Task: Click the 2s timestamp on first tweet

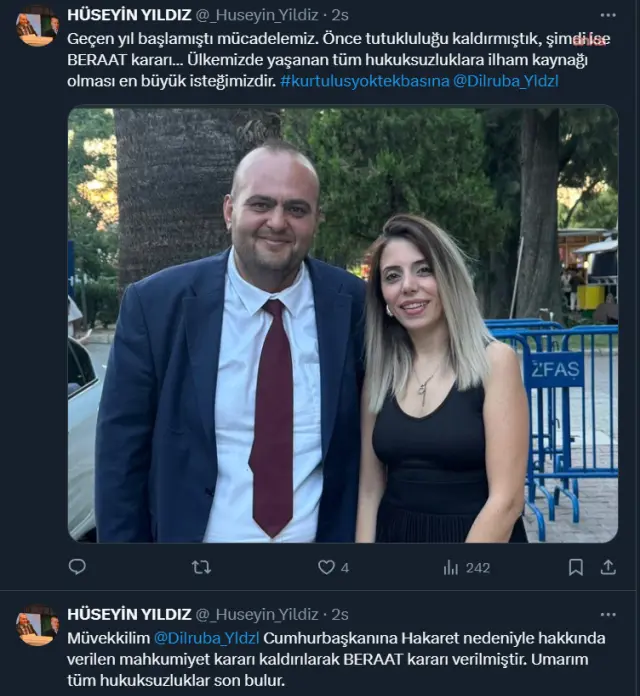Action: point(340,15)
